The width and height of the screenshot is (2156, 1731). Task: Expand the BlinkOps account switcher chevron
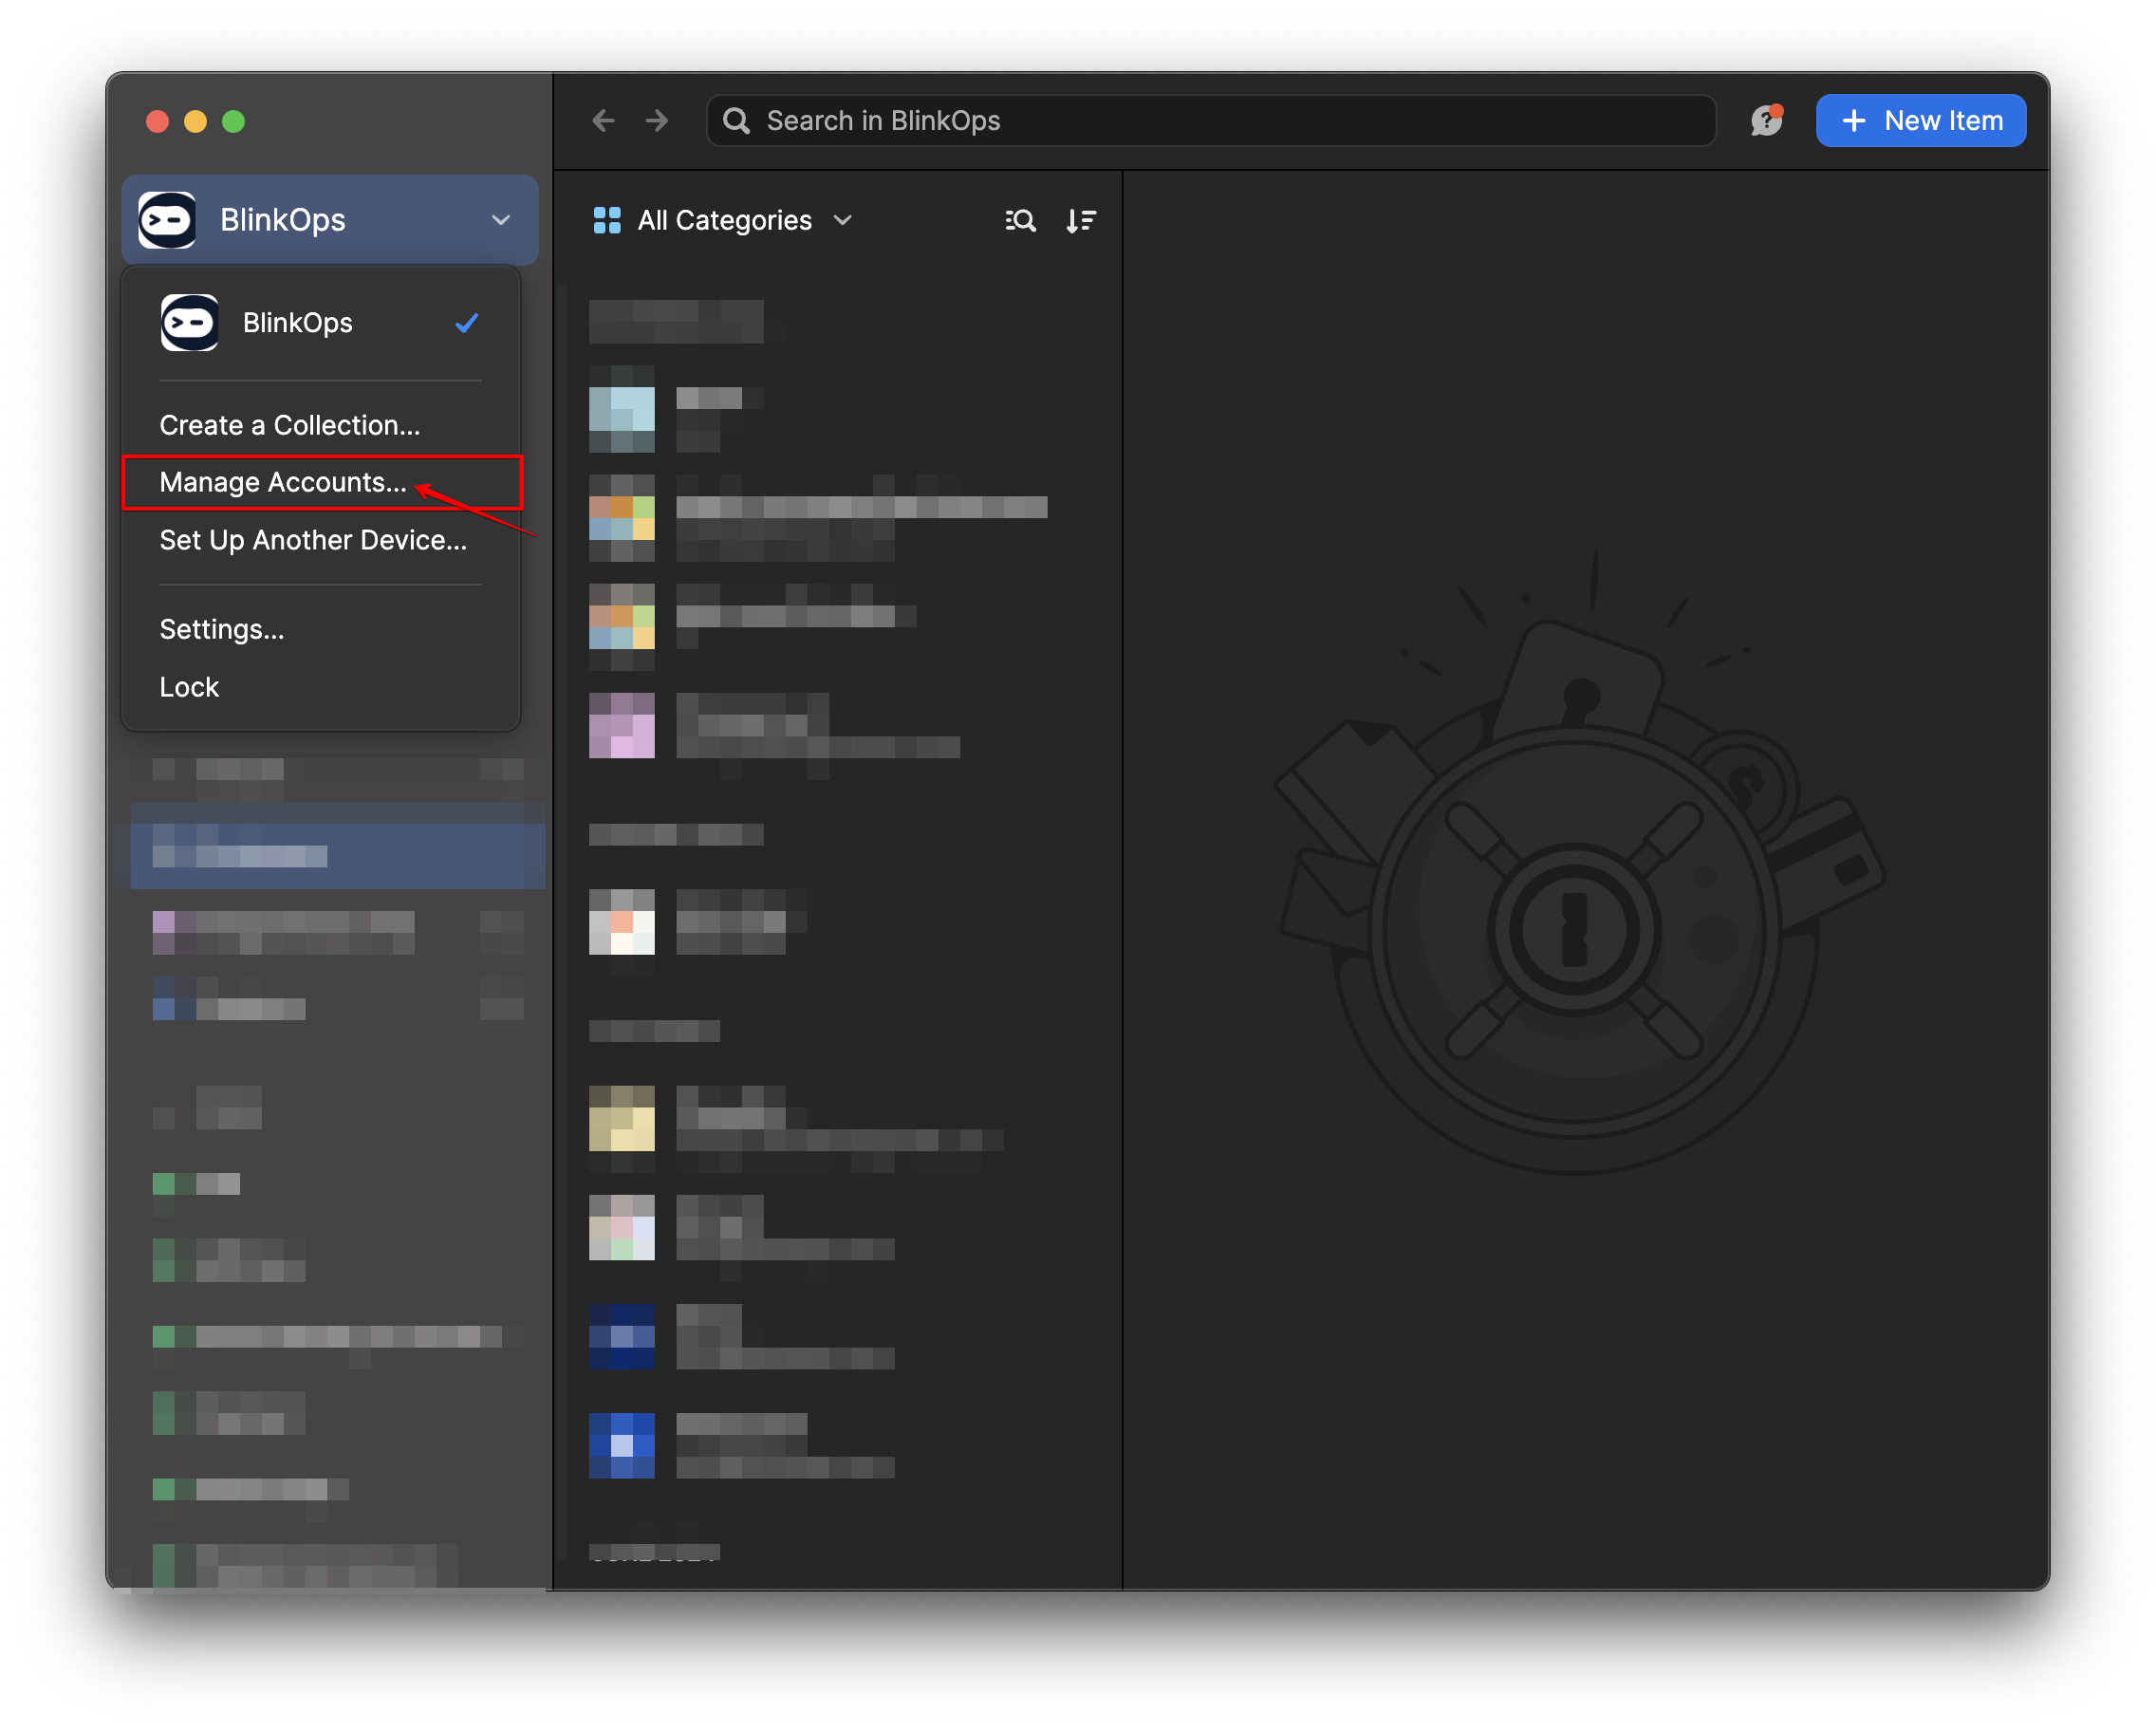[x=500, y=220]
